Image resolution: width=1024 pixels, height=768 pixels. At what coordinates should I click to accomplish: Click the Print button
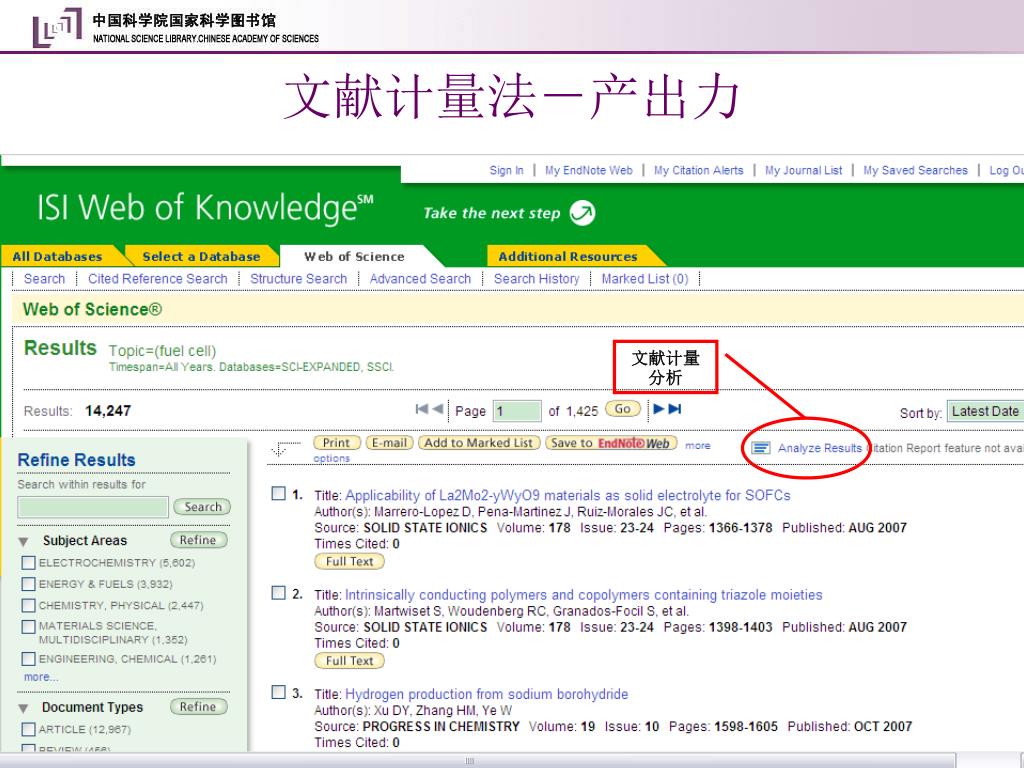point(337,443)
